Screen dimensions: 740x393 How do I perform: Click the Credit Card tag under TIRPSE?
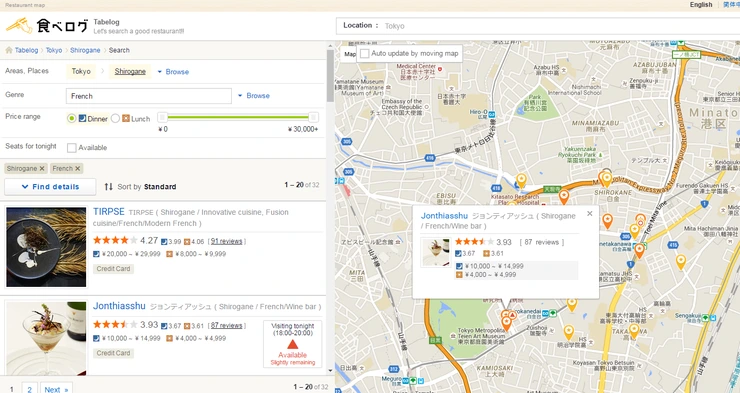pyautogui.click(x=113, y=268)
